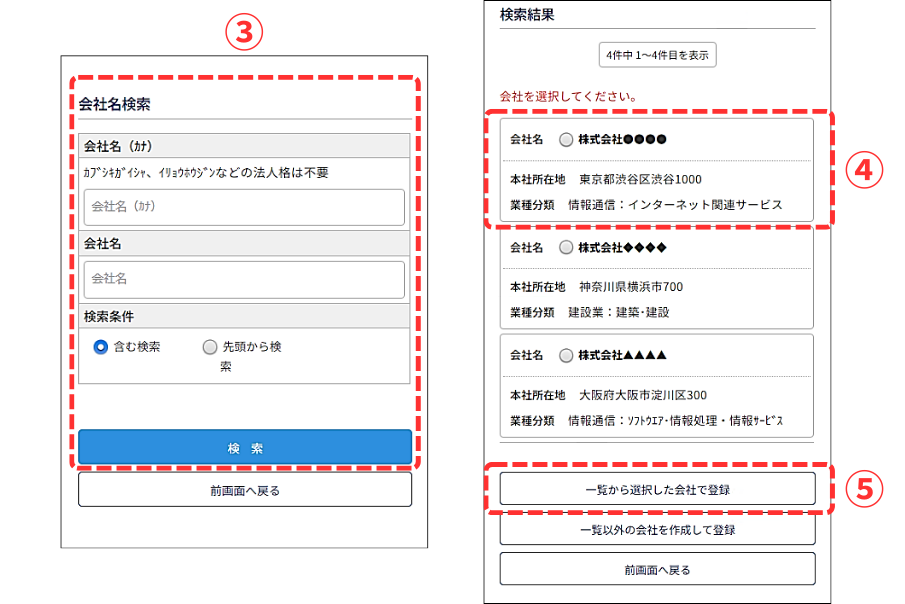Select the 株式会社▲▲▲▲ radio button
This screenshot has width=905, height=604.
click(566, 355)
